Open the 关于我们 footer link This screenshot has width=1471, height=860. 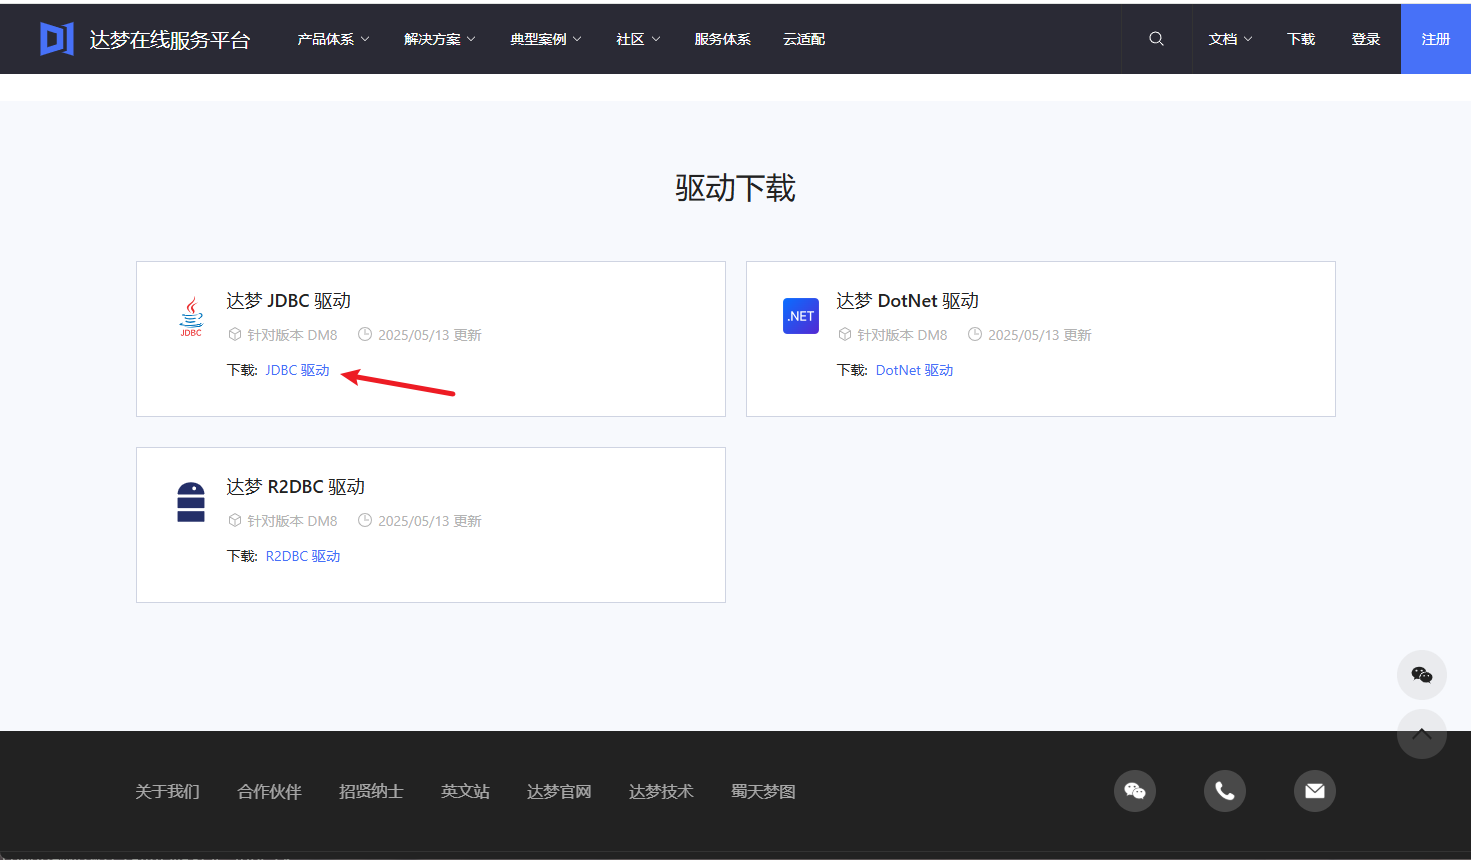point(167,791)
